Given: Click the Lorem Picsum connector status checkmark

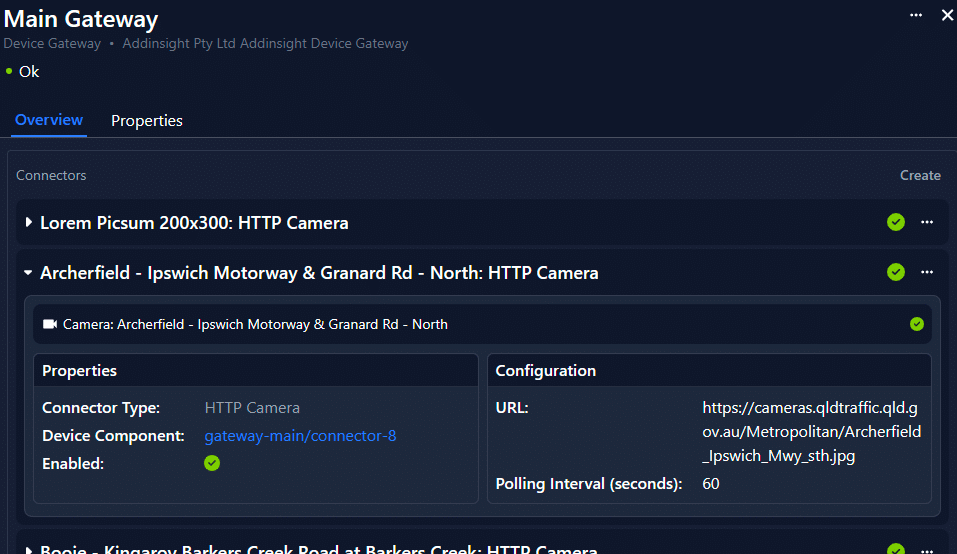Looking at the screenshot, I should tap(896, 222).
